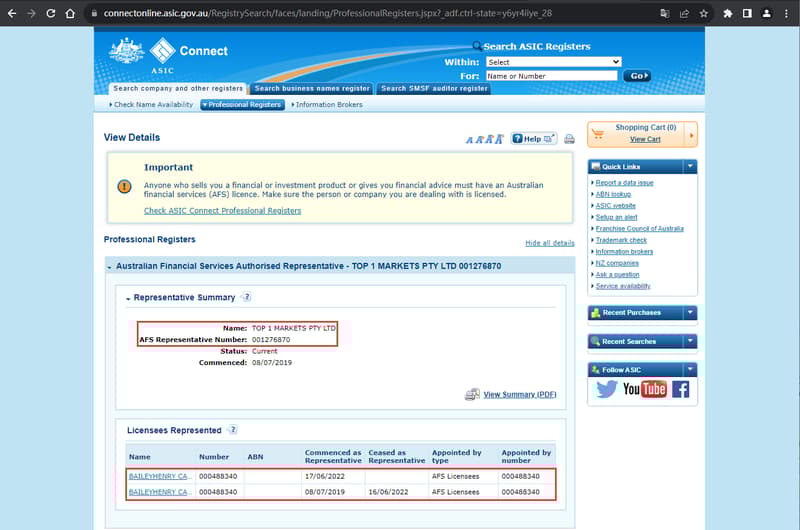
Task: Open the Help button
Action: pos(534,139)
